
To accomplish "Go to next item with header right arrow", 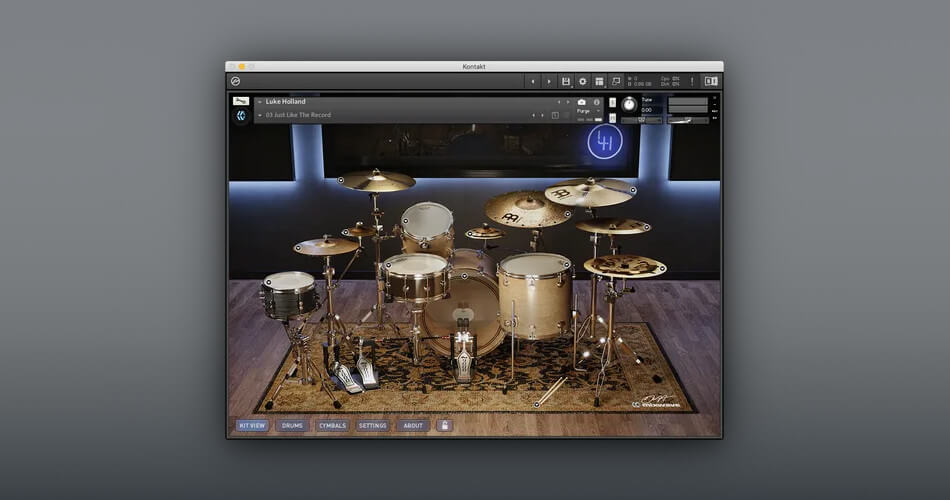I will tap(549, 81).
